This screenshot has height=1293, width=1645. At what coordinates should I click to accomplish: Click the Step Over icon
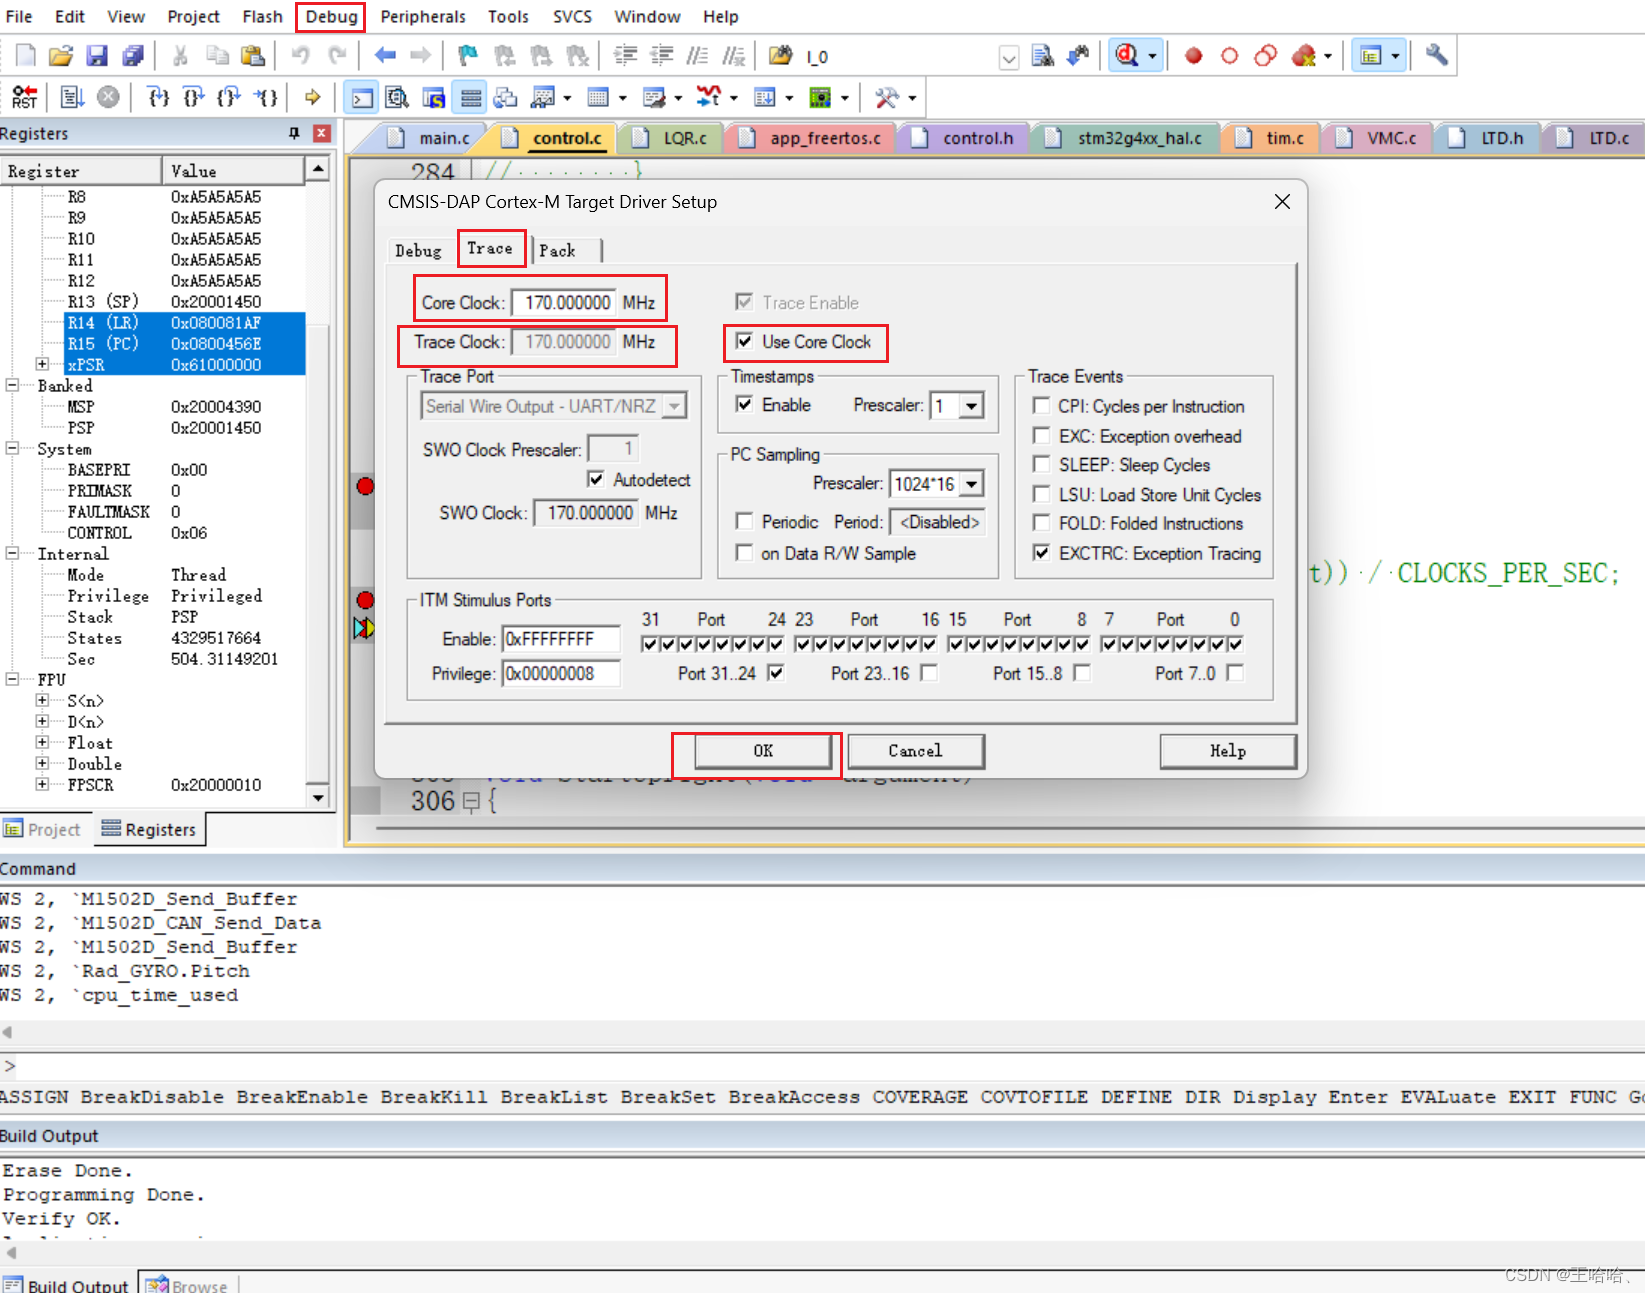click(194, 97)
